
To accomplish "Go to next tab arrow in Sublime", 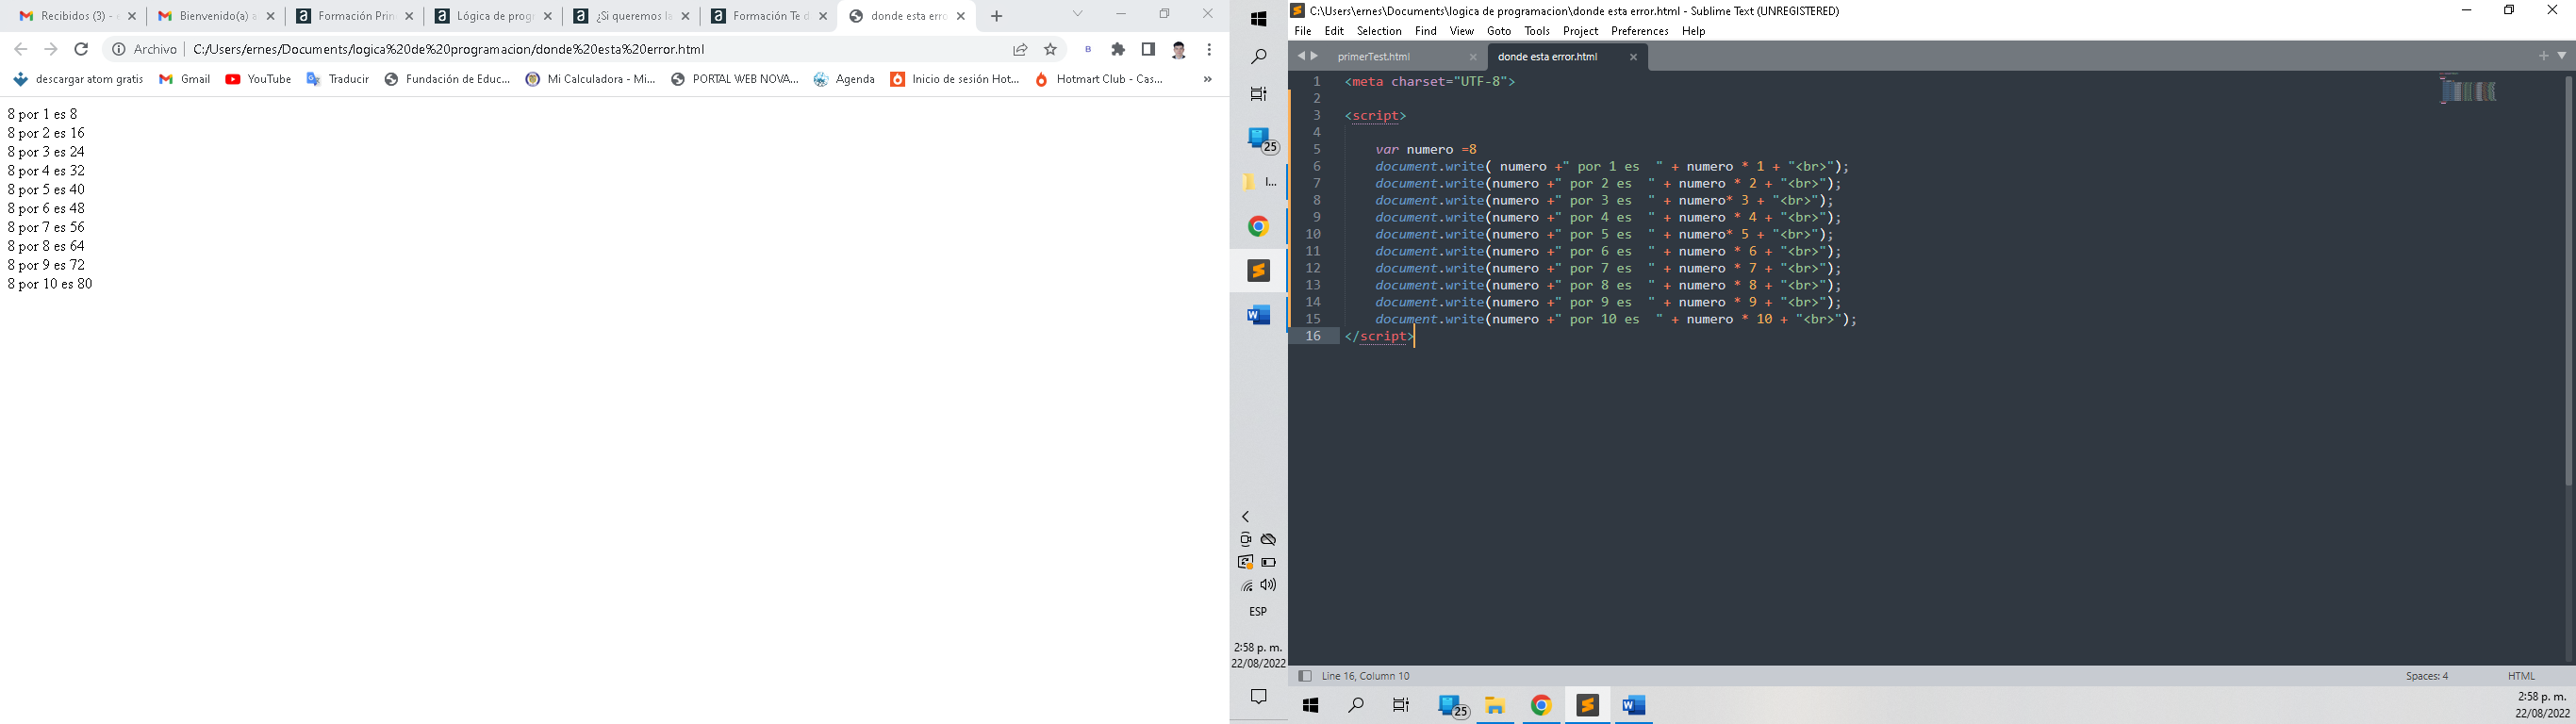I will point(1314,56).
